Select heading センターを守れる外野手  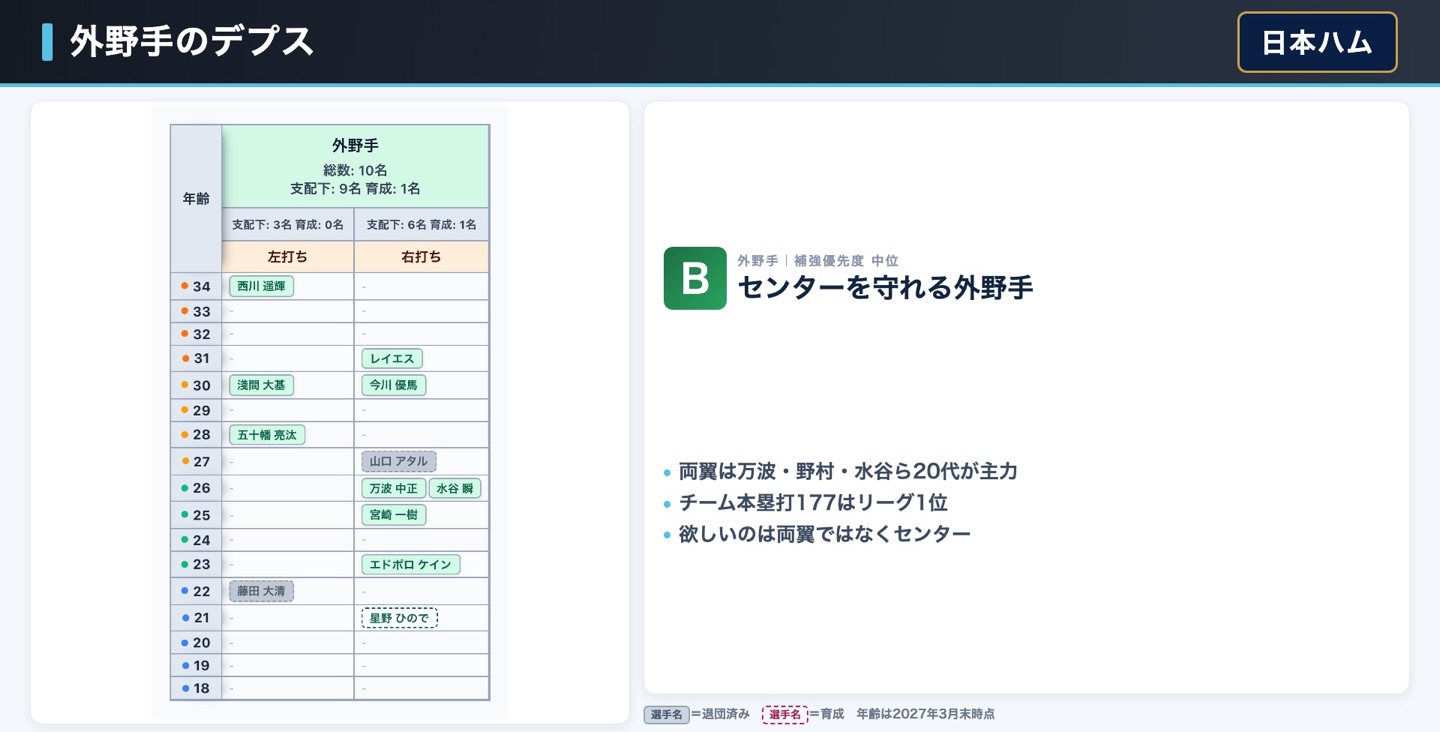coord(885,288)
